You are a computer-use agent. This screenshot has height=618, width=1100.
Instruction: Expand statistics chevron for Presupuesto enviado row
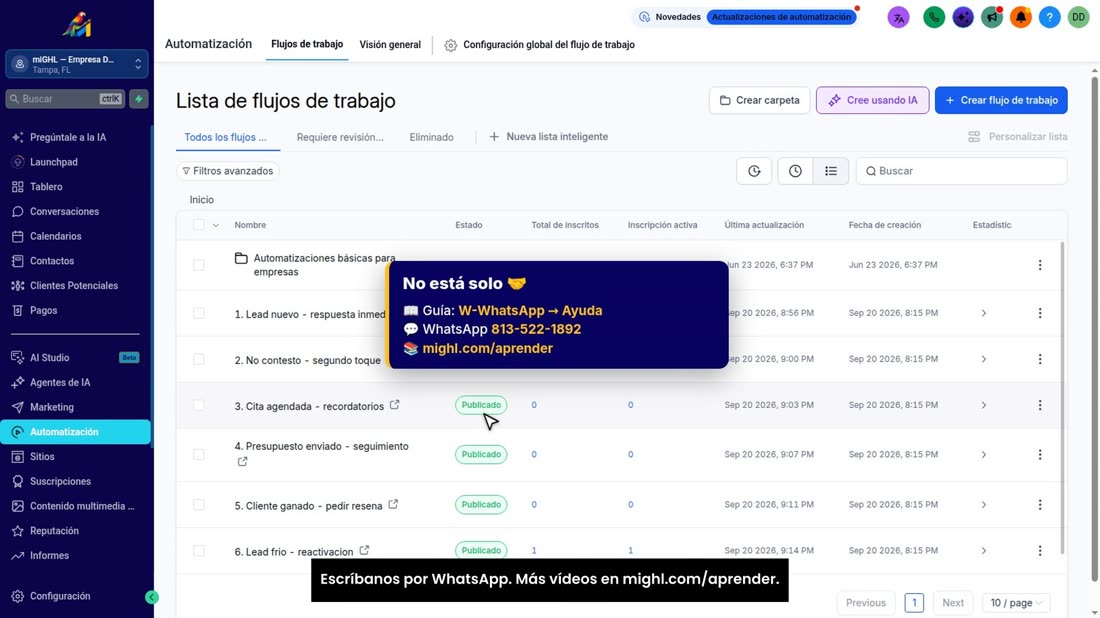984,455
